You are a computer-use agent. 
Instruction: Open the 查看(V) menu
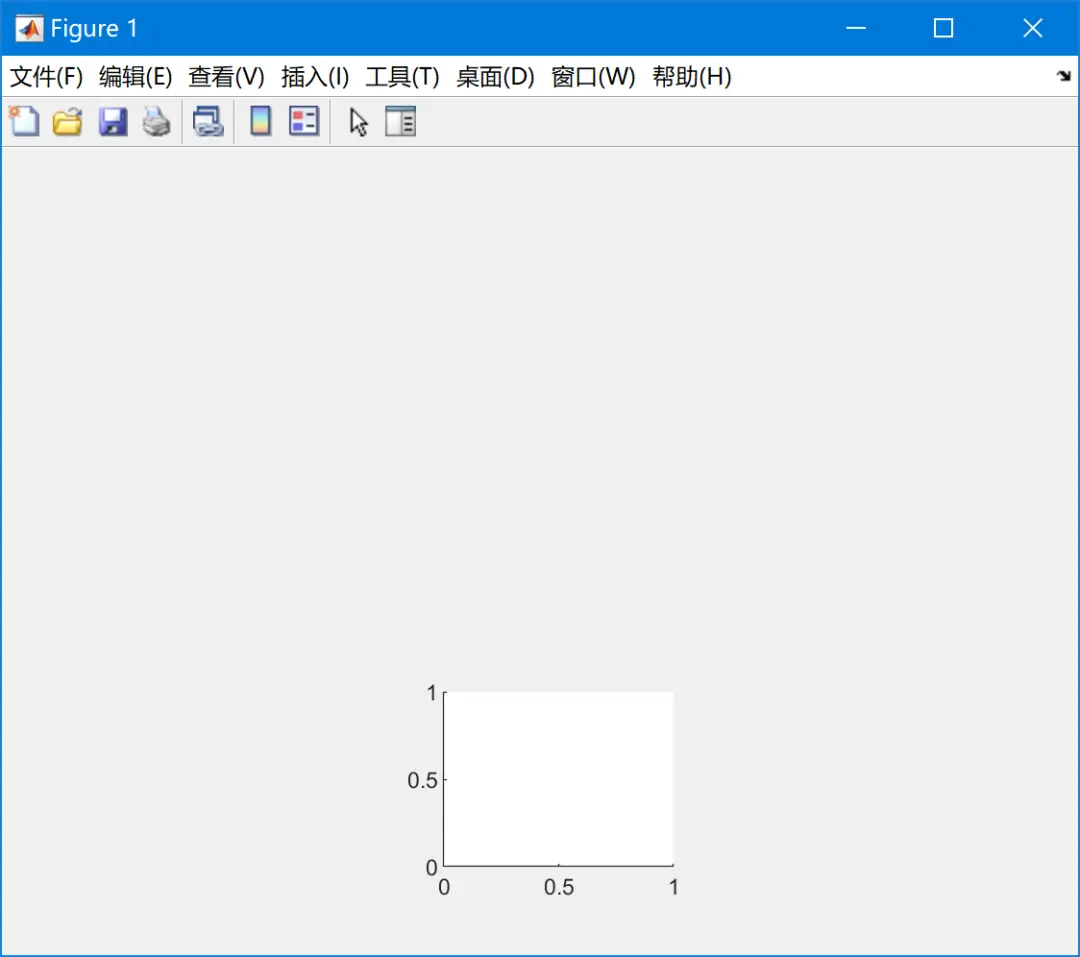[226, 76]
